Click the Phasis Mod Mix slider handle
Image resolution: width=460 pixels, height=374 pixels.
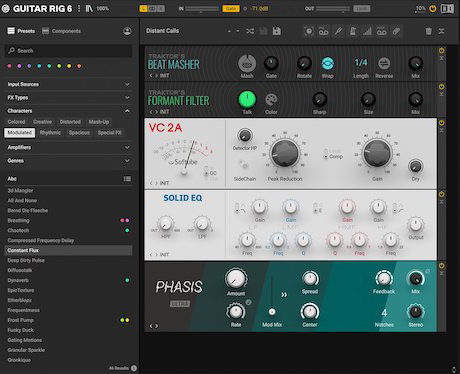point(272,312)
